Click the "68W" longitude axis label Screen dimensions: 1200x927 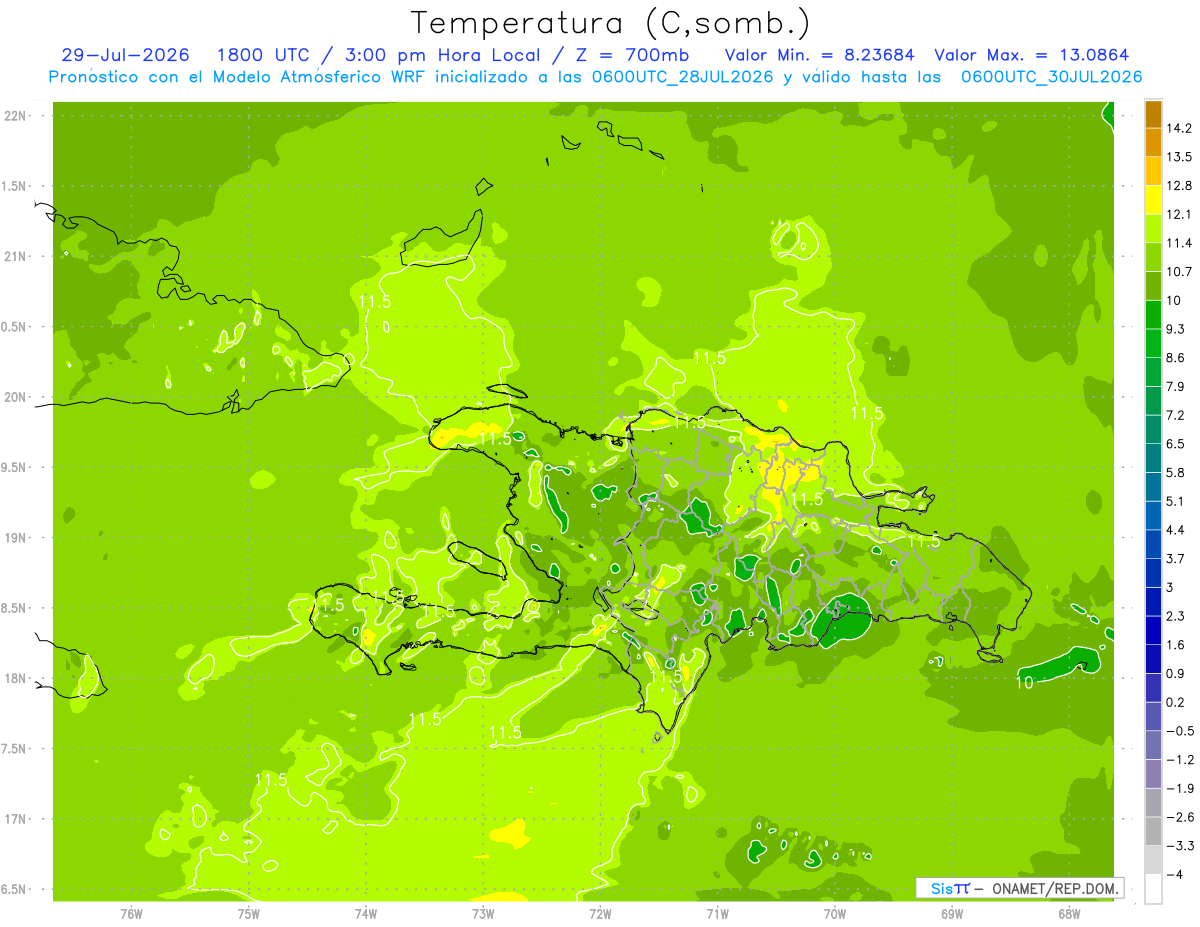coord(1069,914)
